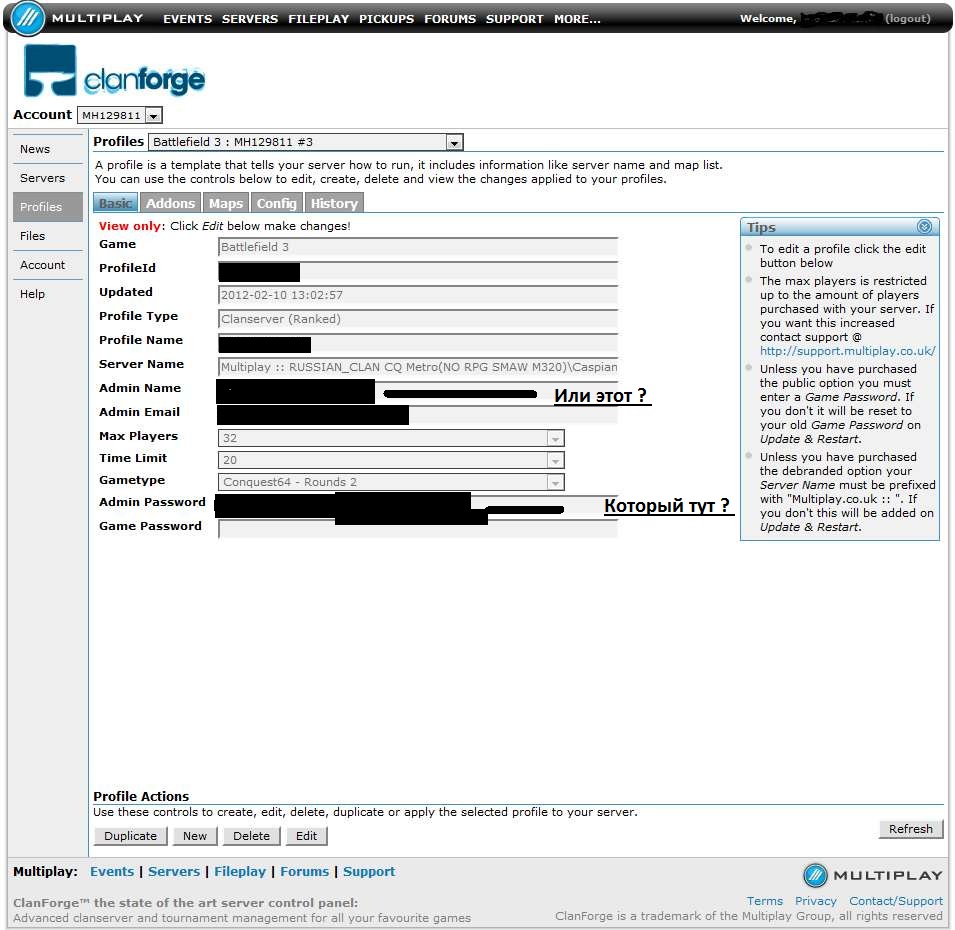The height and width of the screenshot is (930, 955).
Task: Click the Game field showing Battlefield 3
Action: (418, 247)
